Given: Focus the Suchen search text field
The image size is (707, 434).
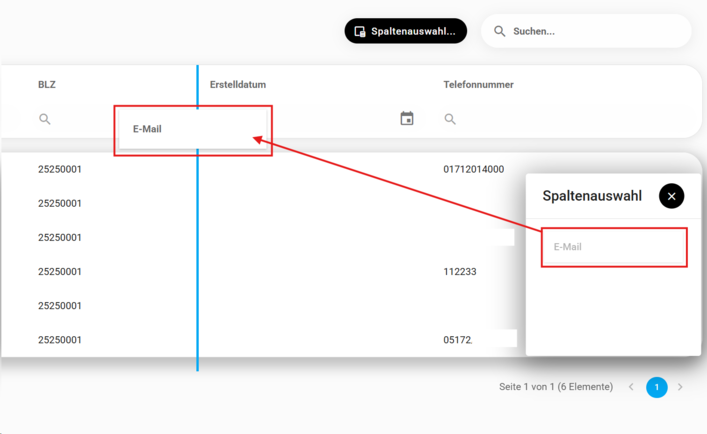Looking at the screenshot, I should pos(595,31).
